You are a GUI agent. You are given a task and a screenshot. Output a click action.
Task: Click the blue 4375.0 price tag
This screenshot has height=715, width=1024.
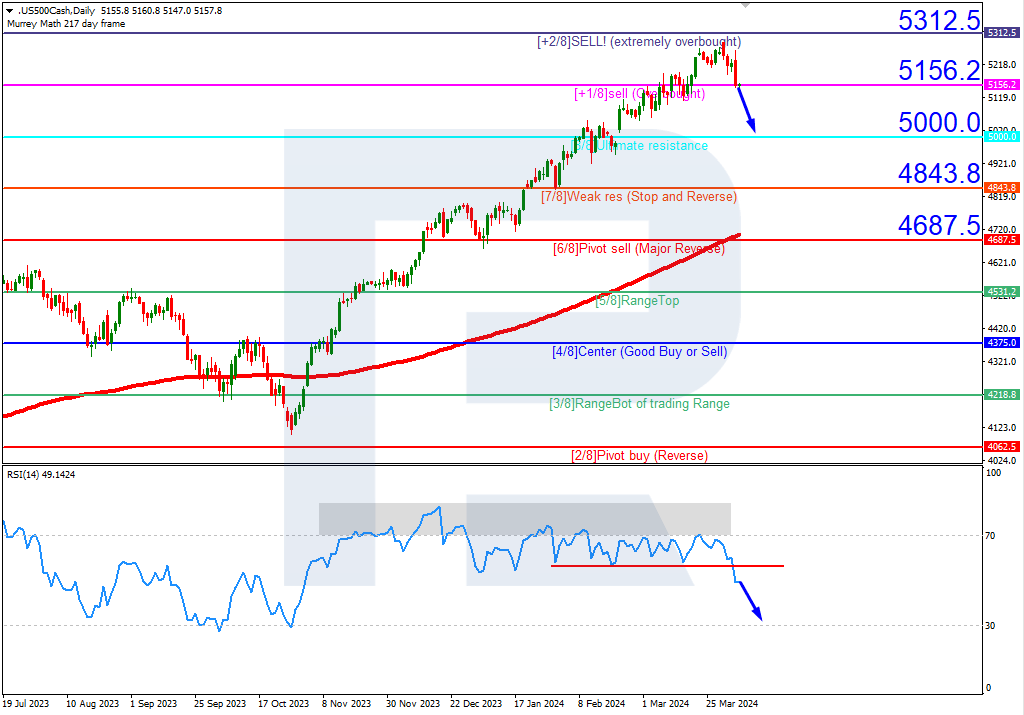tap(1002, 342)
